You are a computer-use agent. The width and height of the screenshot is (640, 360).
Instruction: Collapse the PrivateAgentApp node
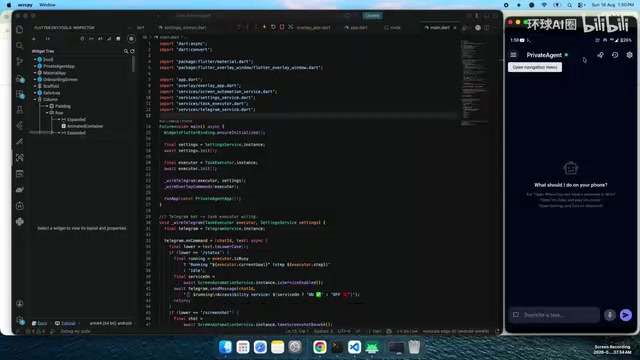pyautogui.click(x=35, y=66)
